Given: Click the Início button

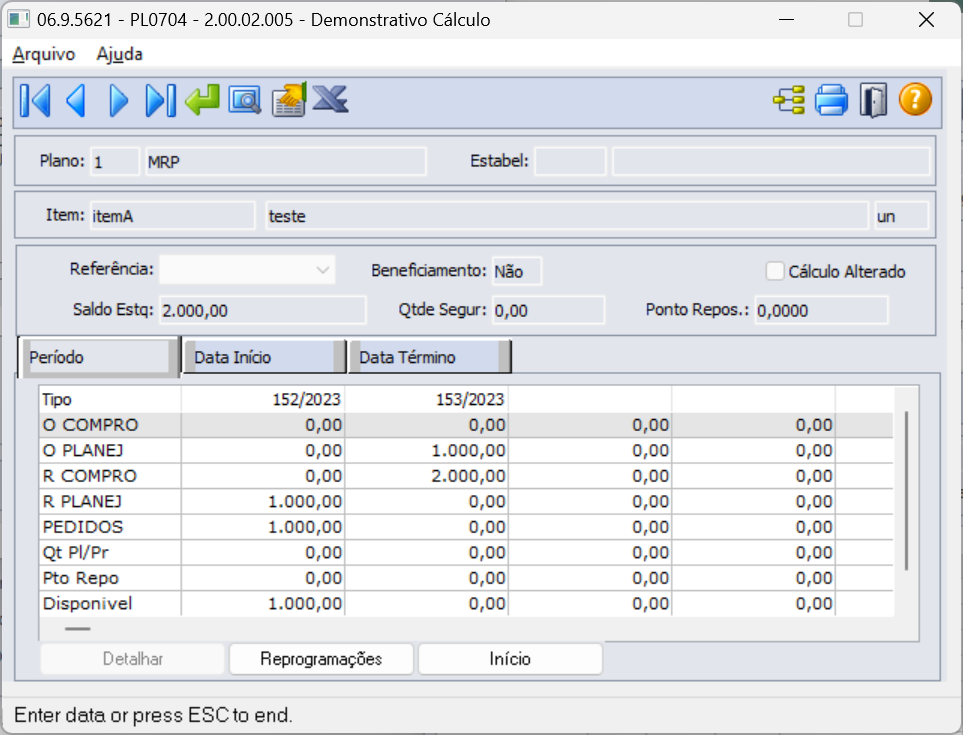Looking at the screenshot, I should coord(509,658).
